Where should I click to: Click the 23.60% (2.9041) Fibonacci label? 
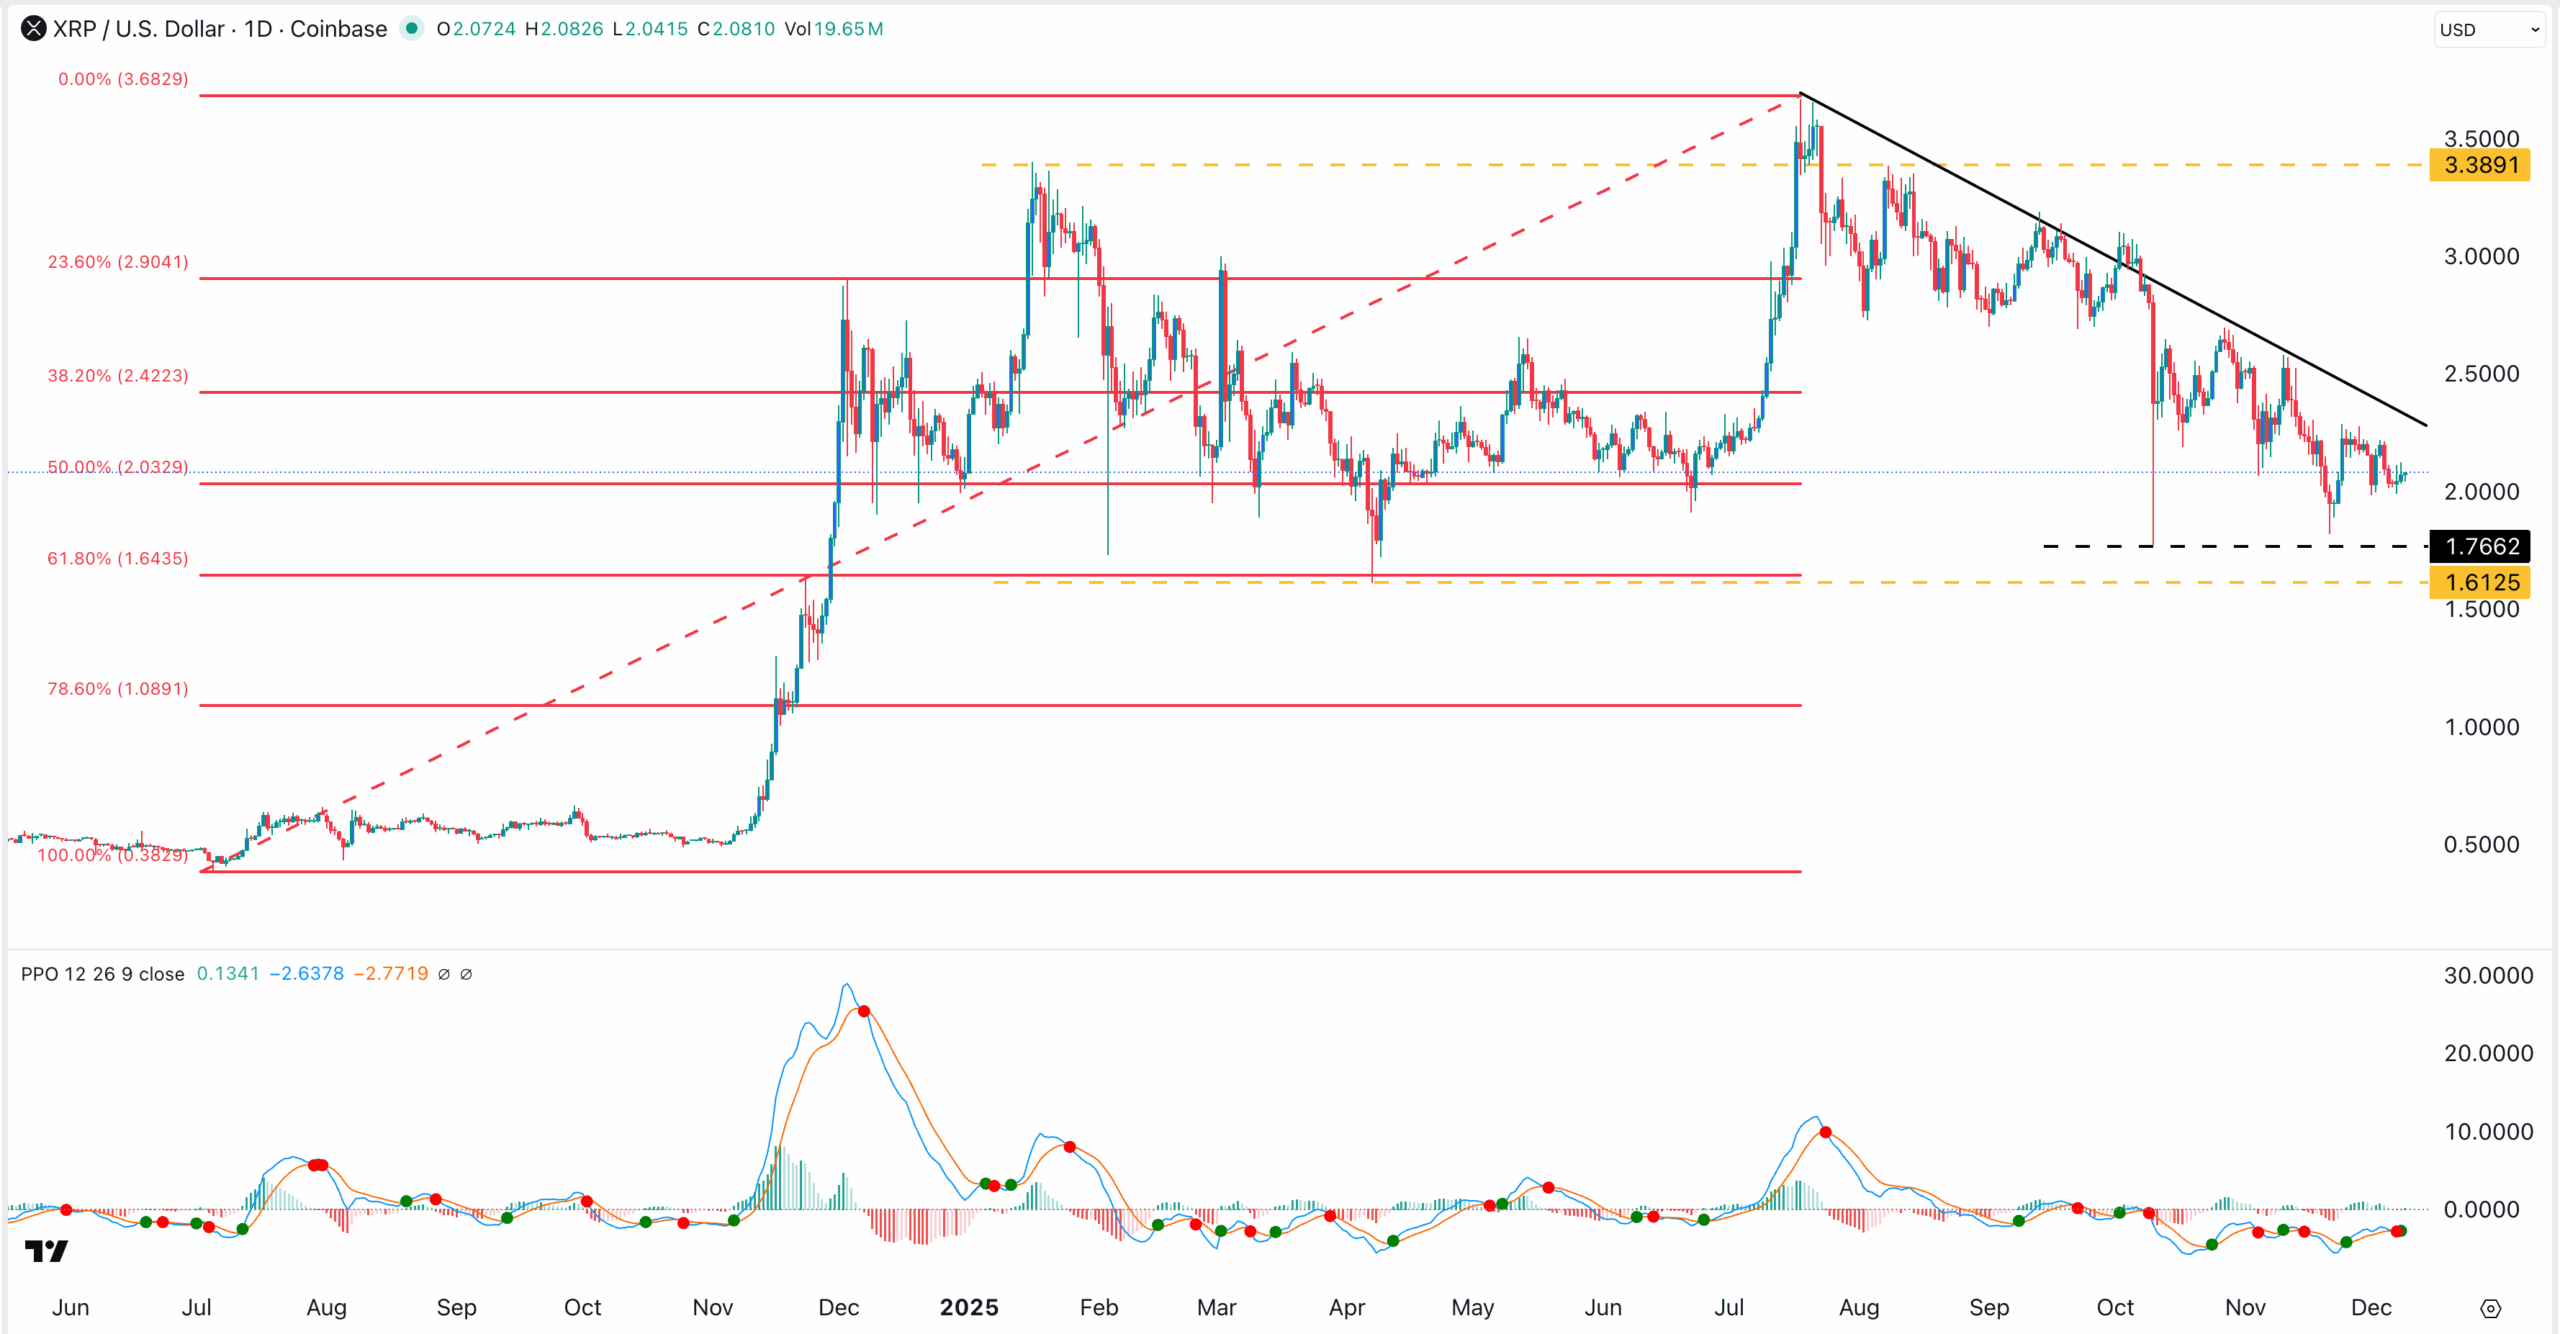[x=118, y=262]
